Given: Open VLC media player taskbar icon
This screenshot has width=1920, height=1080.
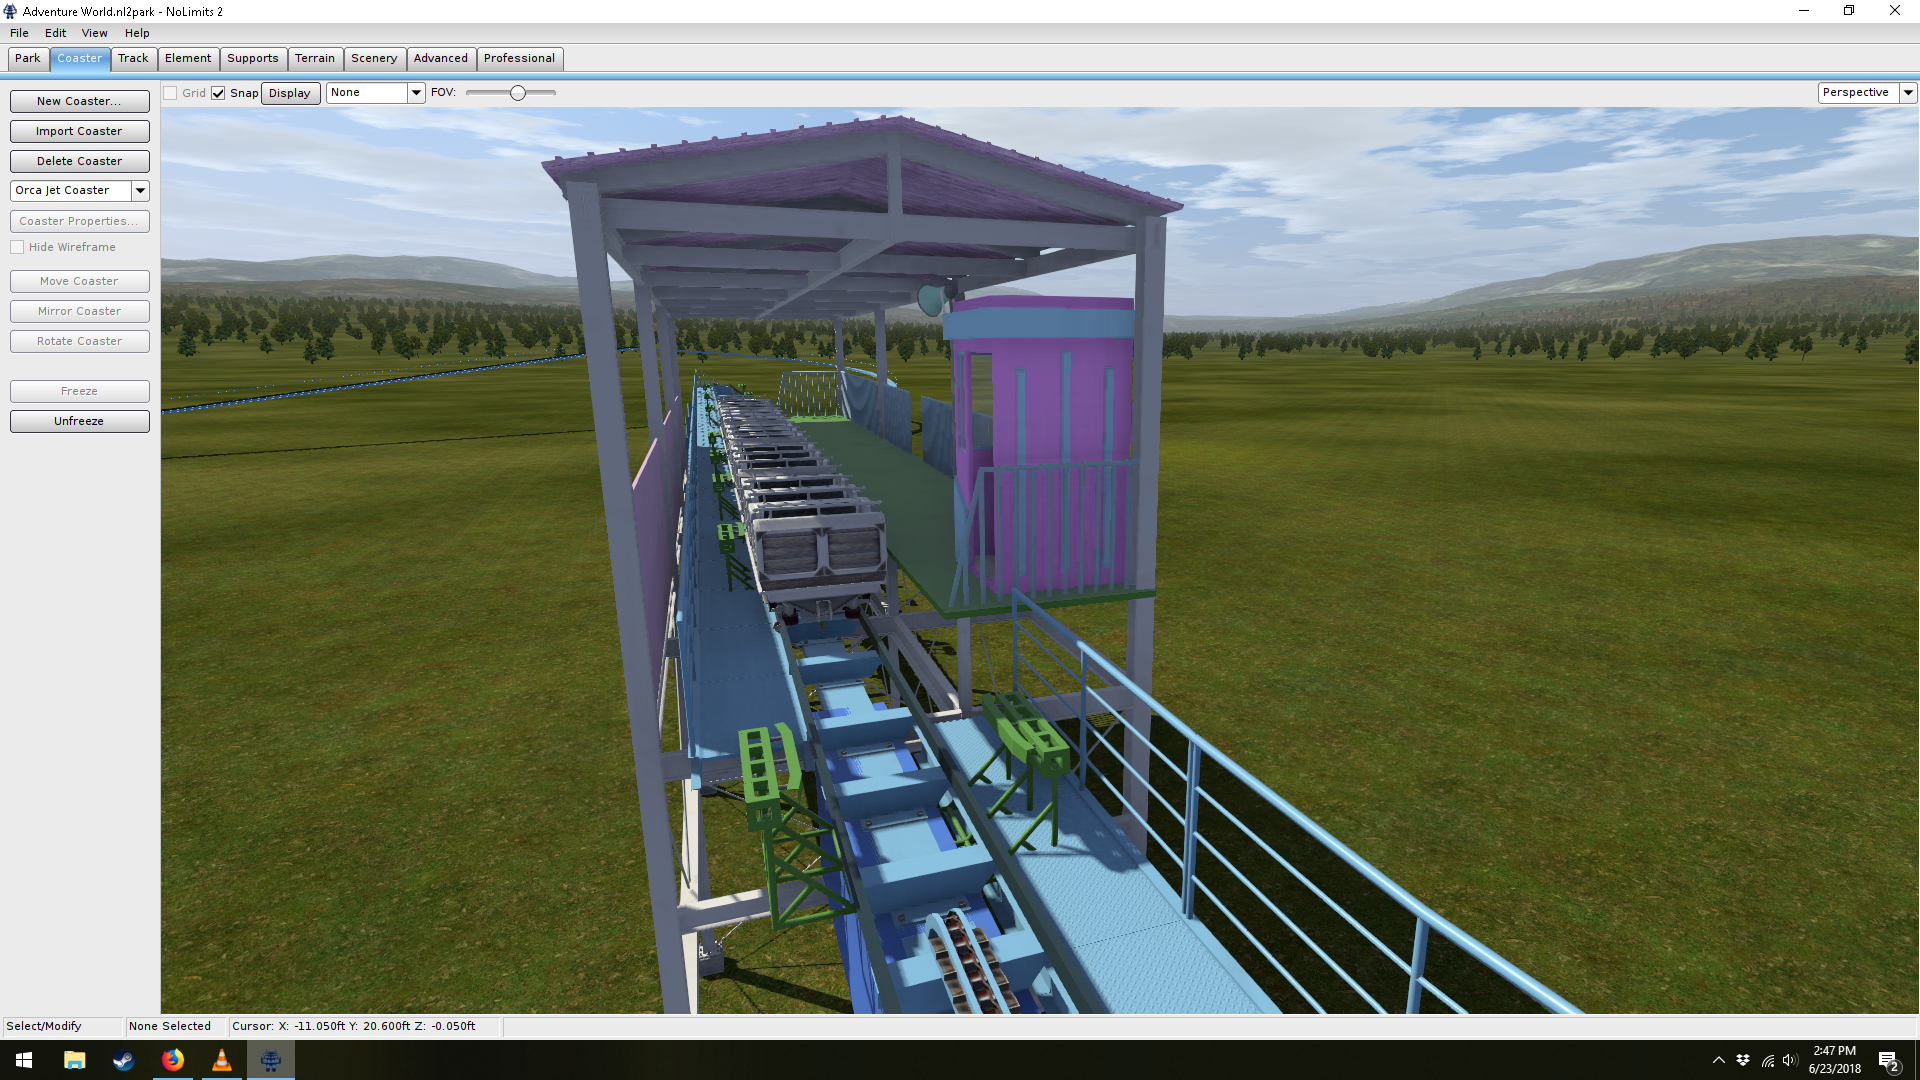Looking at the screenshot, I should point(222,1060).
